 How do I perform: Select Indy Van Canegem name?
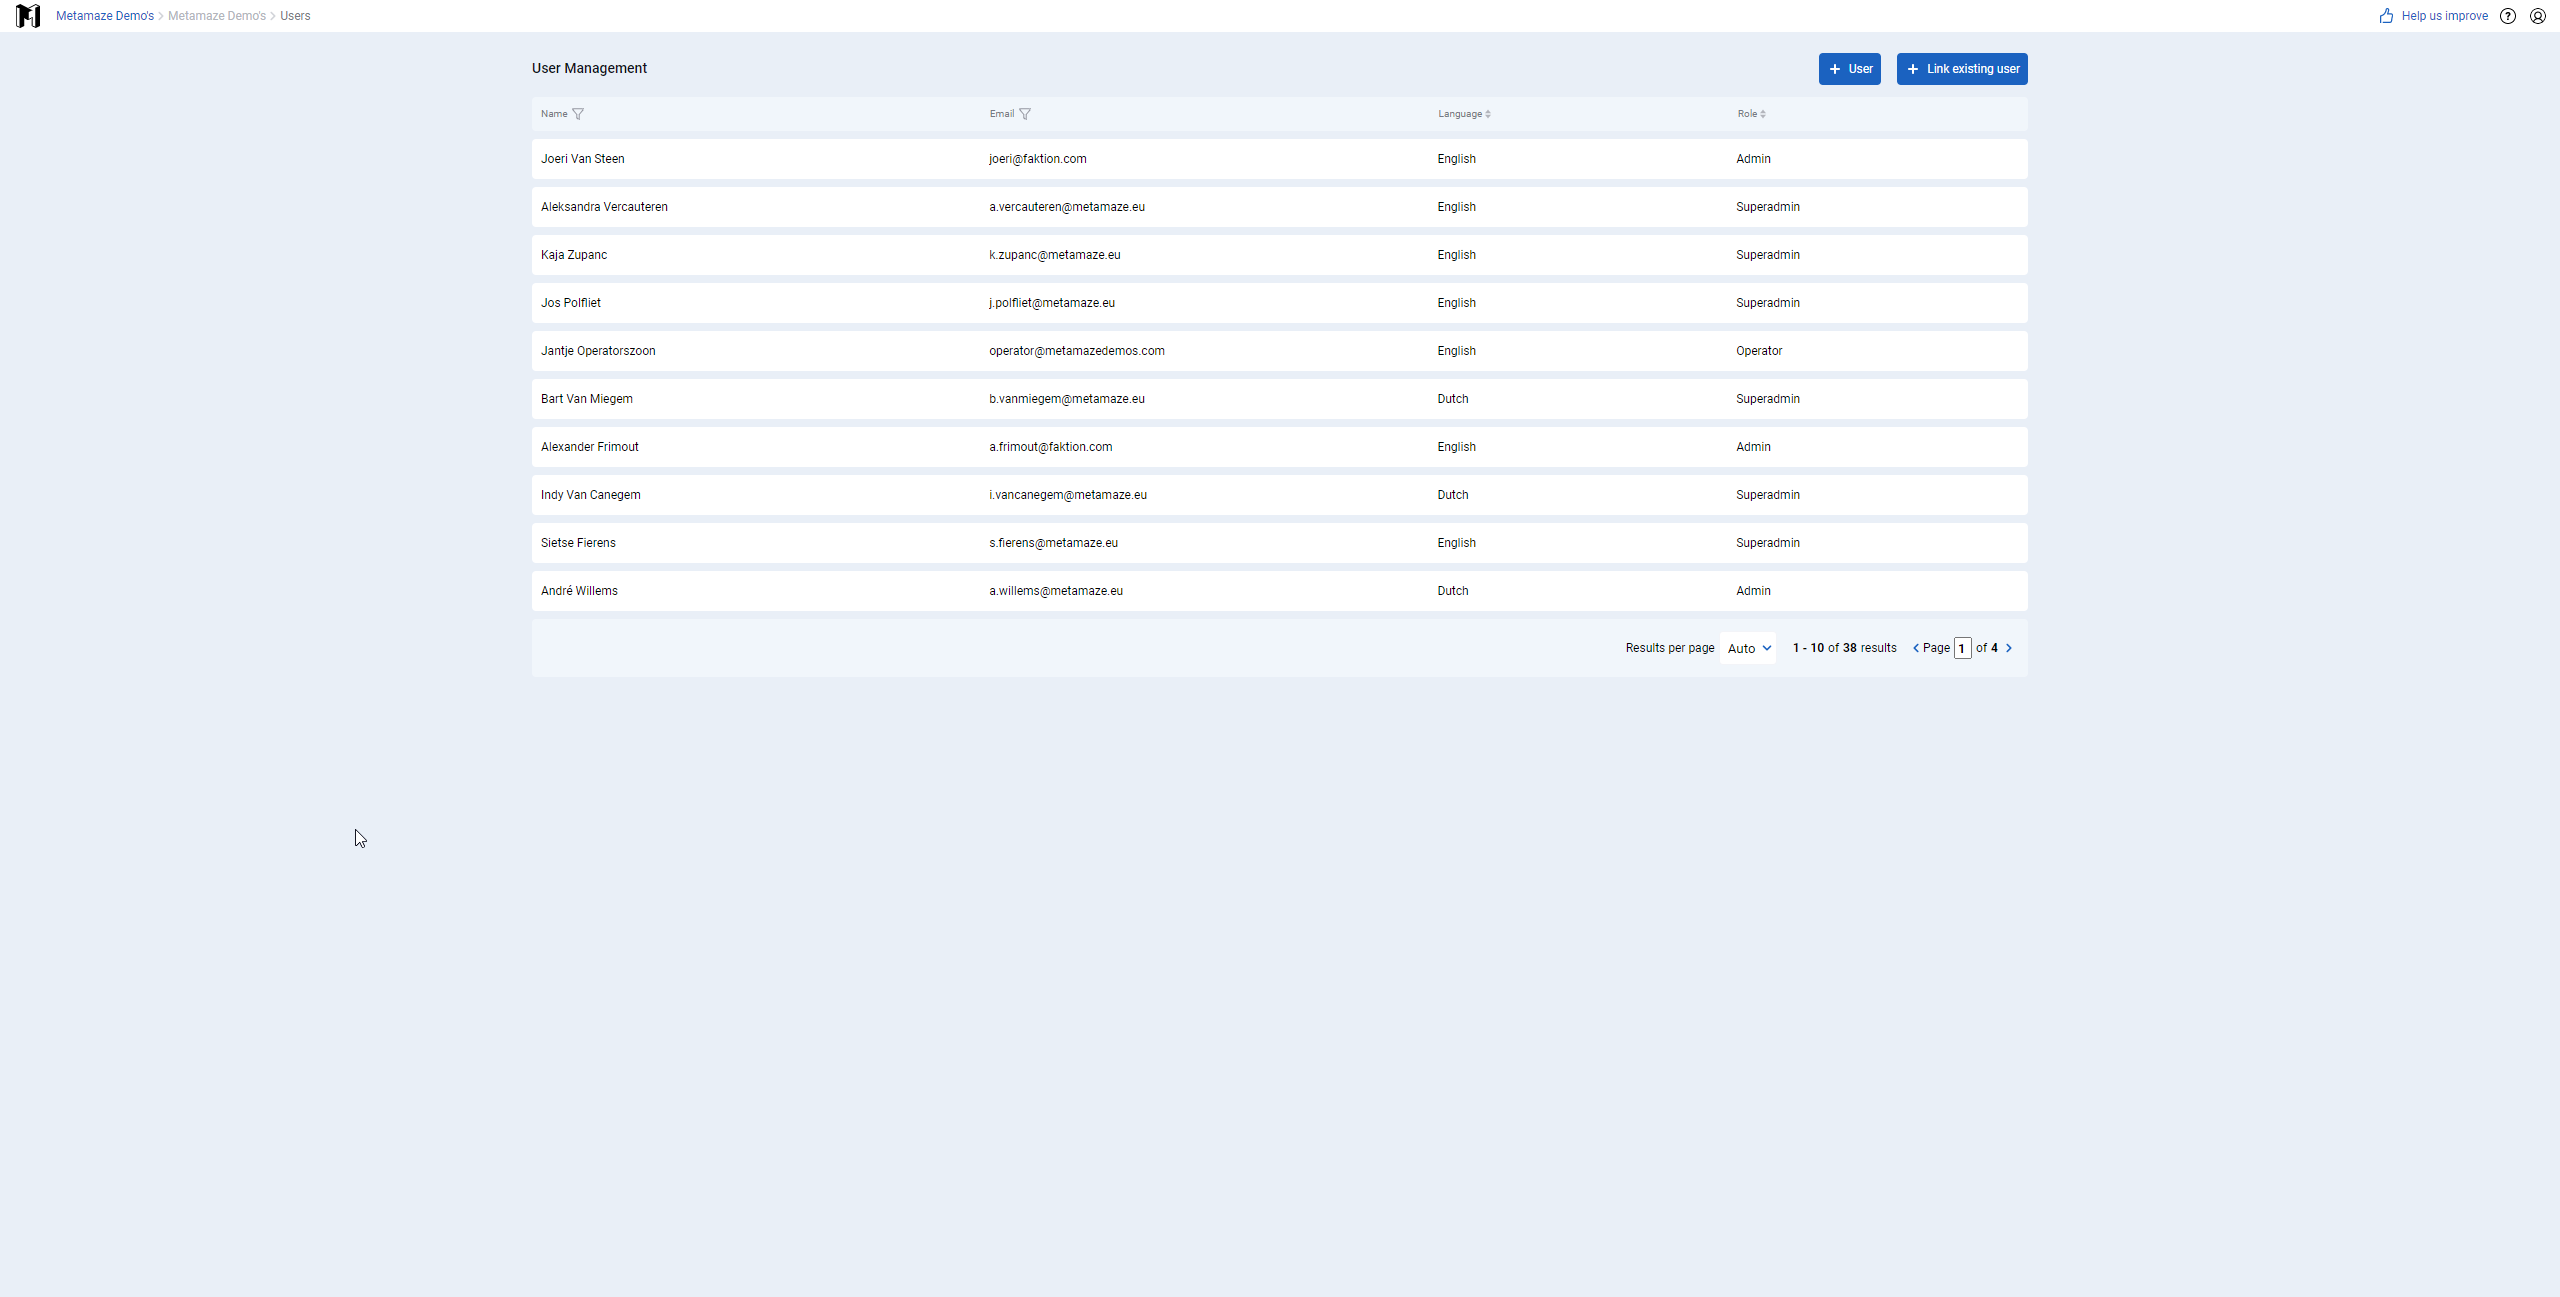[591, 495]
